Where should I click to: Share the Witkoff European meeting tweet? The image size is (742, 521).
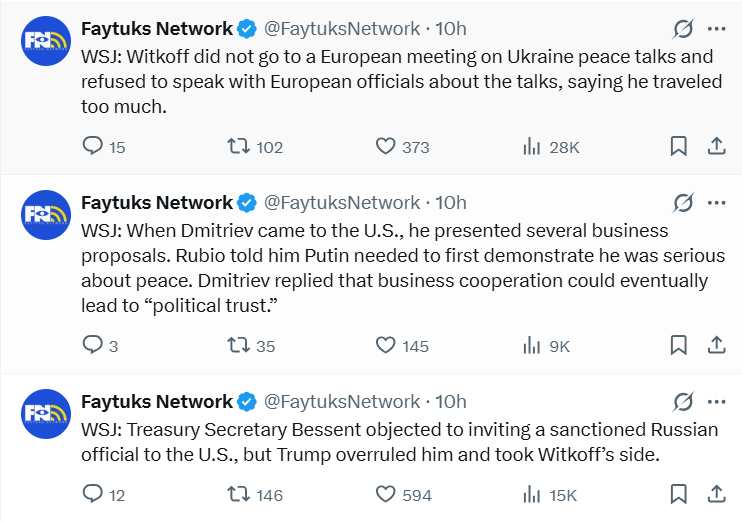(x=716, y=146)
